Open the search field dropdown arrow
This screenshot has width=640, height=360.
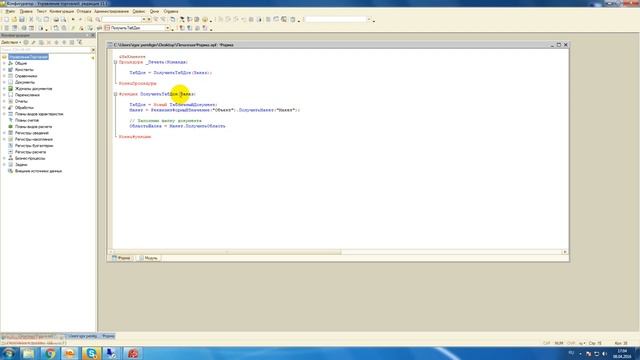pyautogui.click(x=144, y=20)
